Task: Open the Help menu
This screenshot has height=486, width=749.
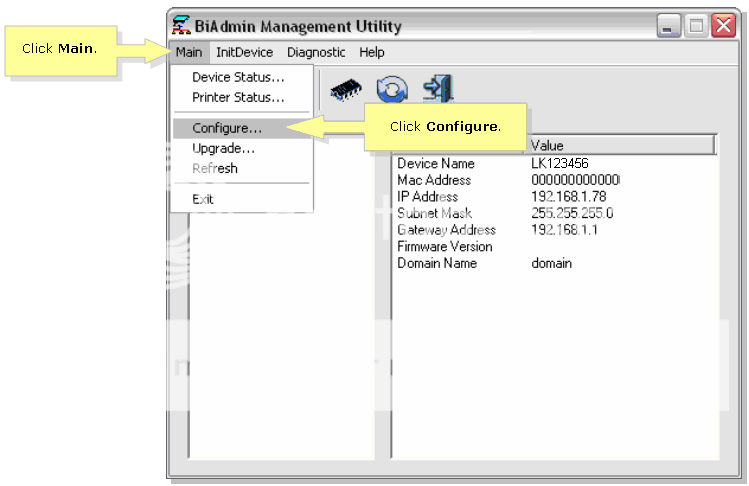Action: click(372, 52)
